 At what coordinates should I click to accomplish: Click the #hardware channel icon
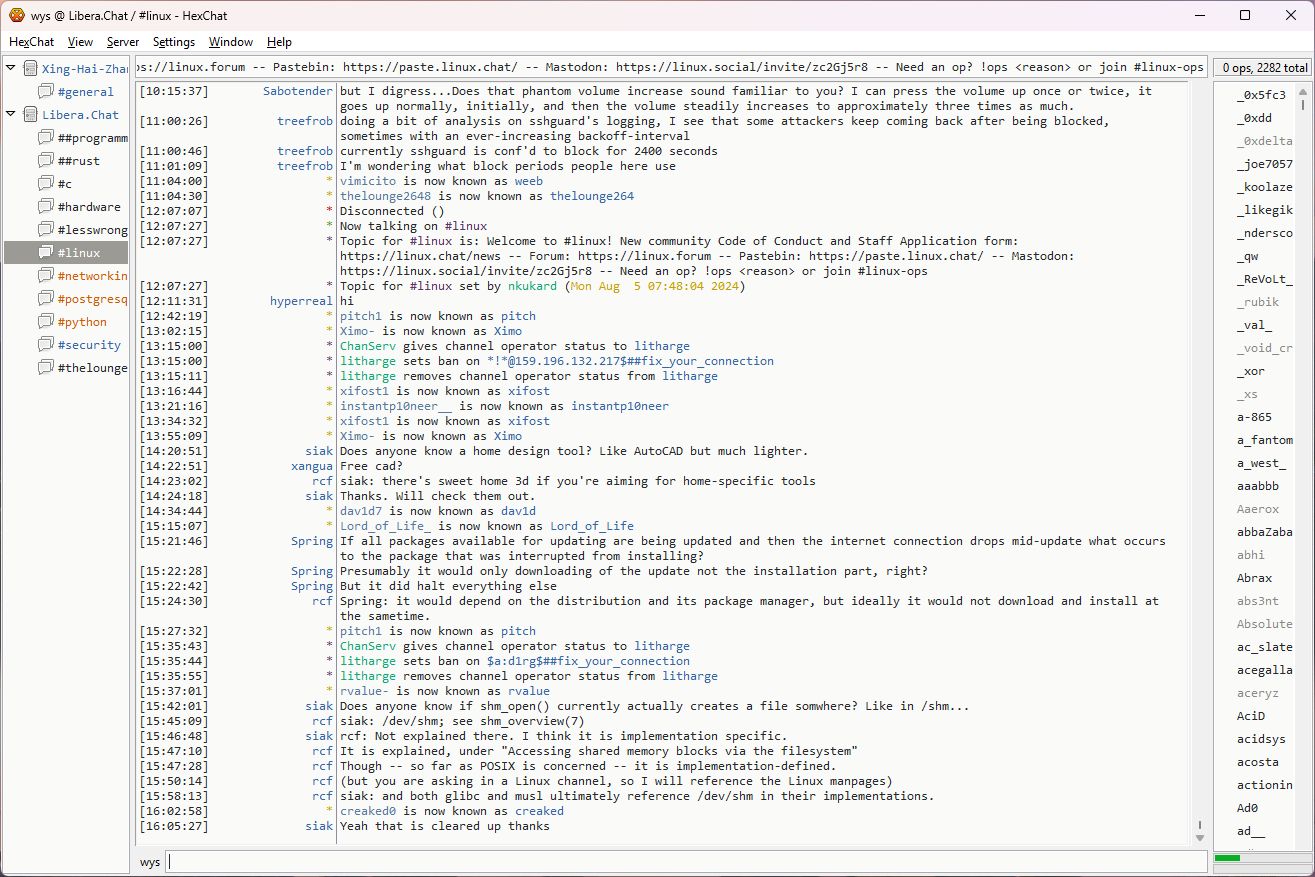coord(46,207)
